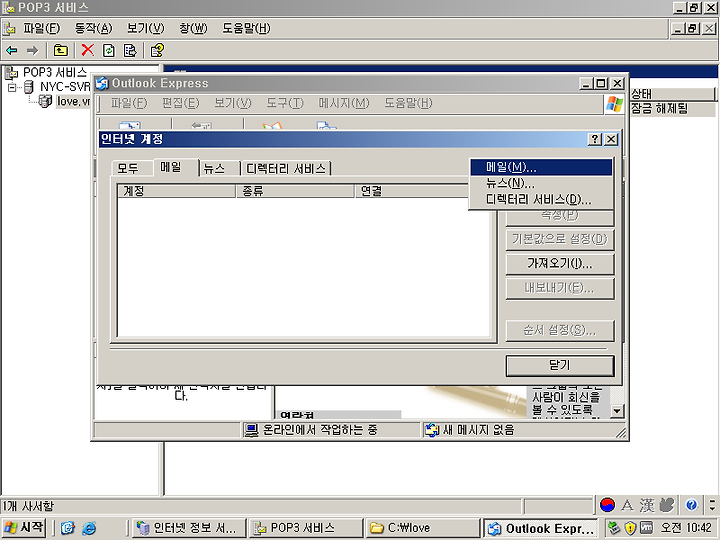
Task: Click the Internet Explorer quick launch icon
Action: (89, 528)
